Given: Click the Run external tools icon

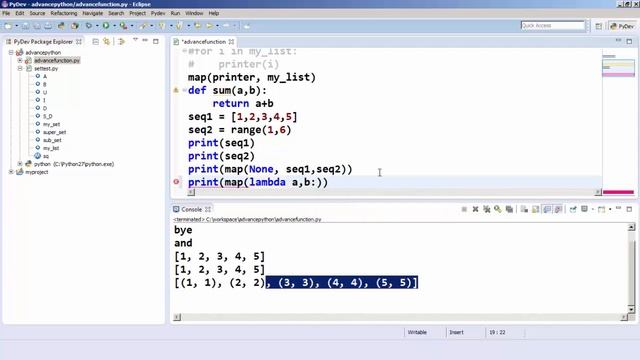Looking at the screenshot, I should pos(123,26).
